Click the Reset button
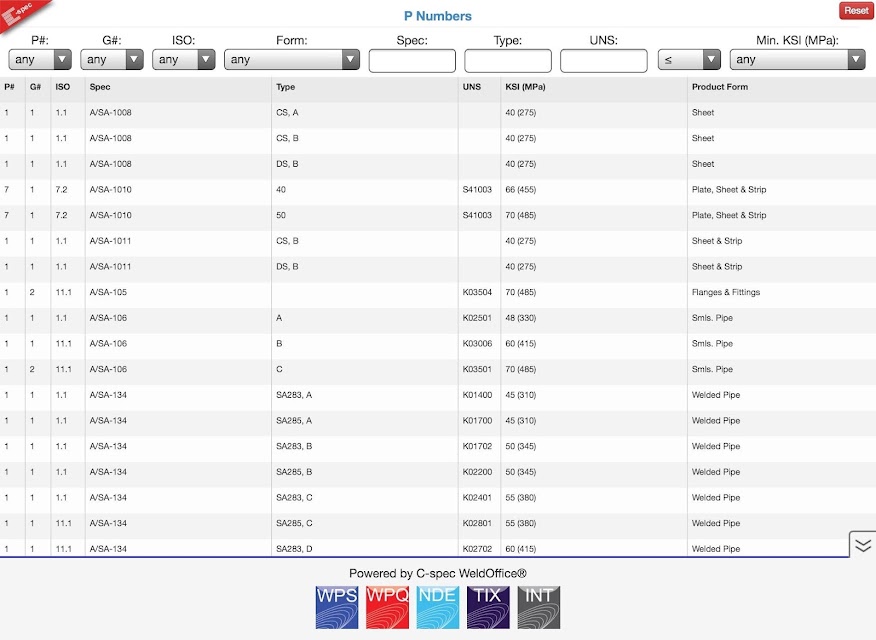Screen dimensions: 876x640 click(856, 11)
